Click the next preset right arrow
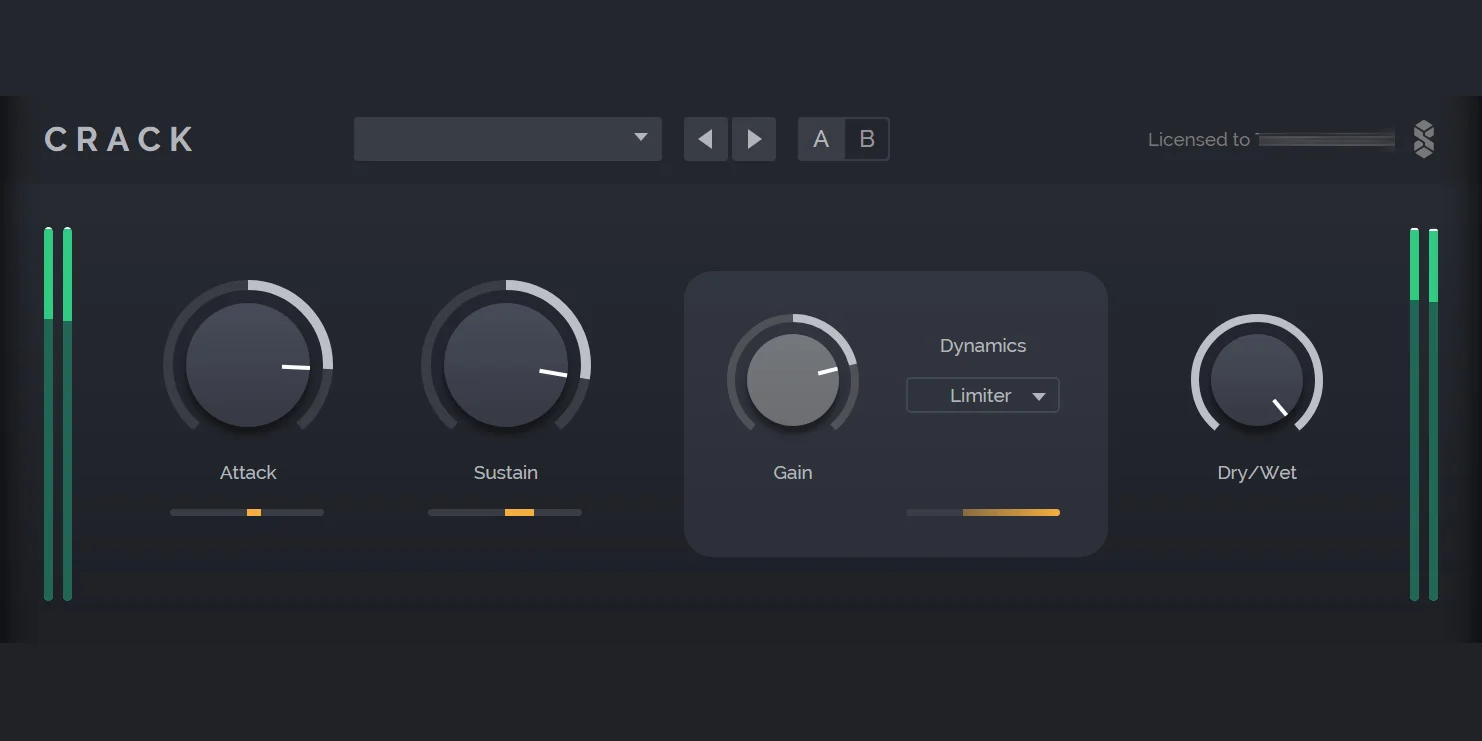 pos(754,139)
